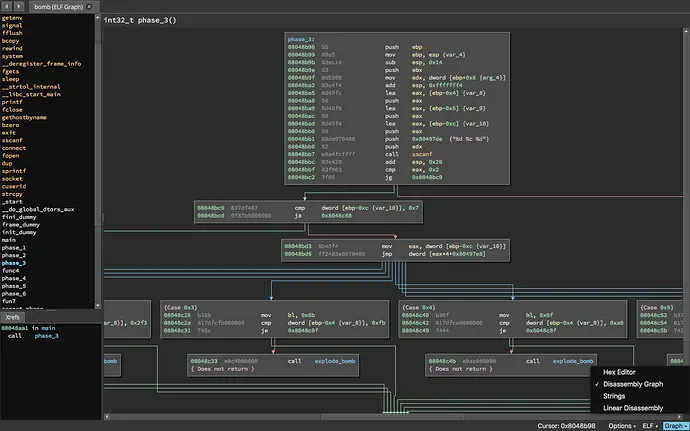Image resolution: width=690 pixels, height=431 pixels.
Task: Select fclose in the function list
Action: point(12,110)
